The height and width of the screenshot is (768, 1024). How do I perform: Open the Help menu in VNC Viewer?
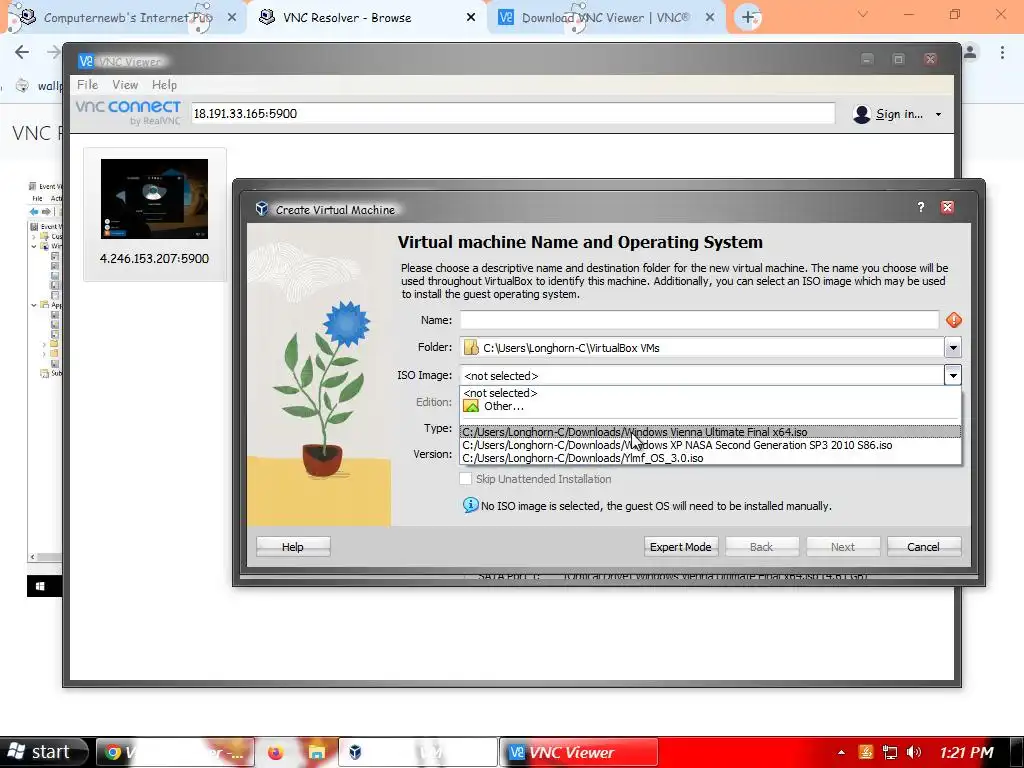click(x=164, y=85)
